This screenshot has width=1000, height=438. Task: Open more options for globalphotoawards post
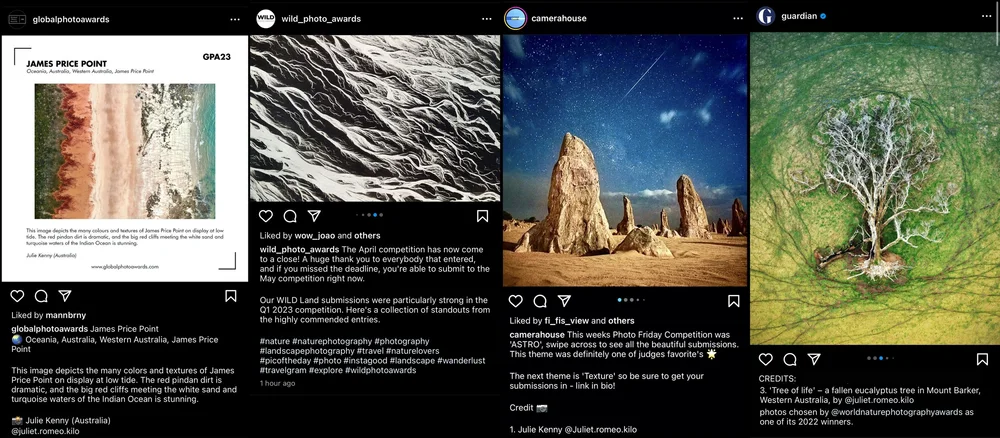(235, 19)
